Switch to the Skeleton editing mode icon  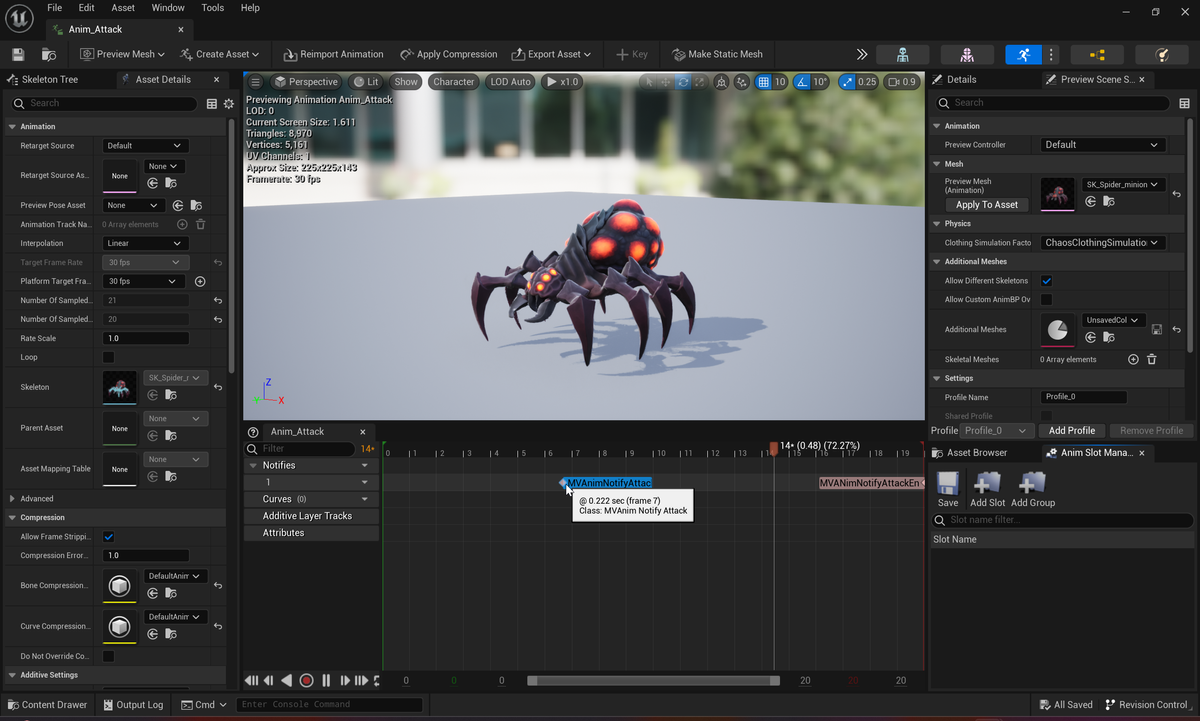tap(903, 53)
